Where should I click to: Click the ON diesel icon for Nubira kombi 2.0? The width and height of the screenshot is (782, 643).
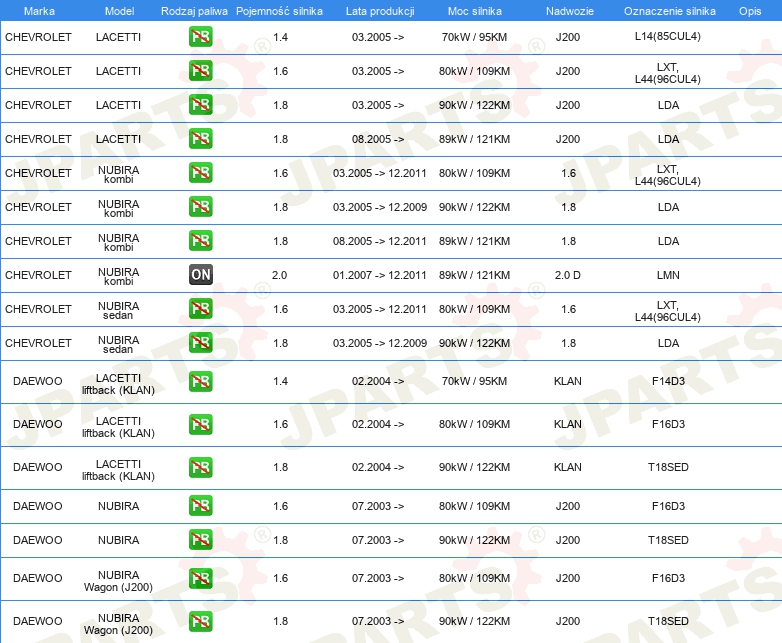point(200,275)
